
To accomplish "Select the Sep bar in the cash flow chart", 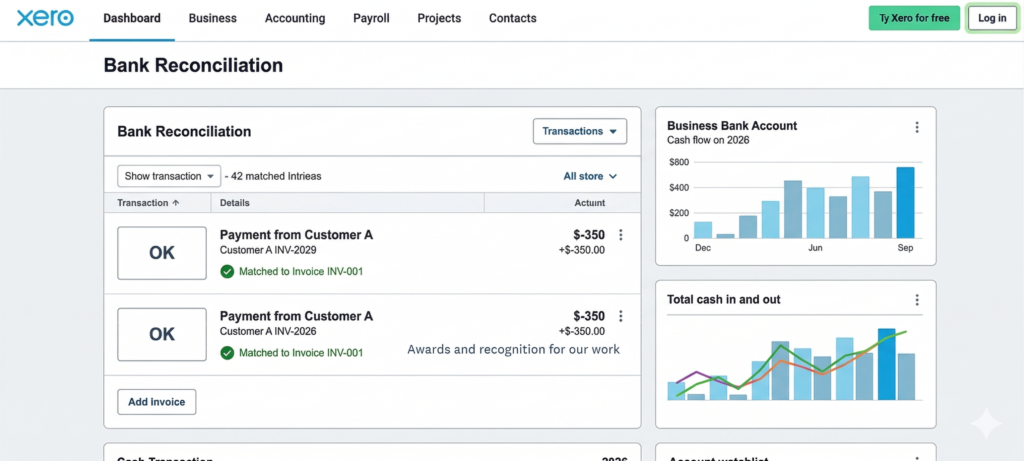I will pos(905,203).
